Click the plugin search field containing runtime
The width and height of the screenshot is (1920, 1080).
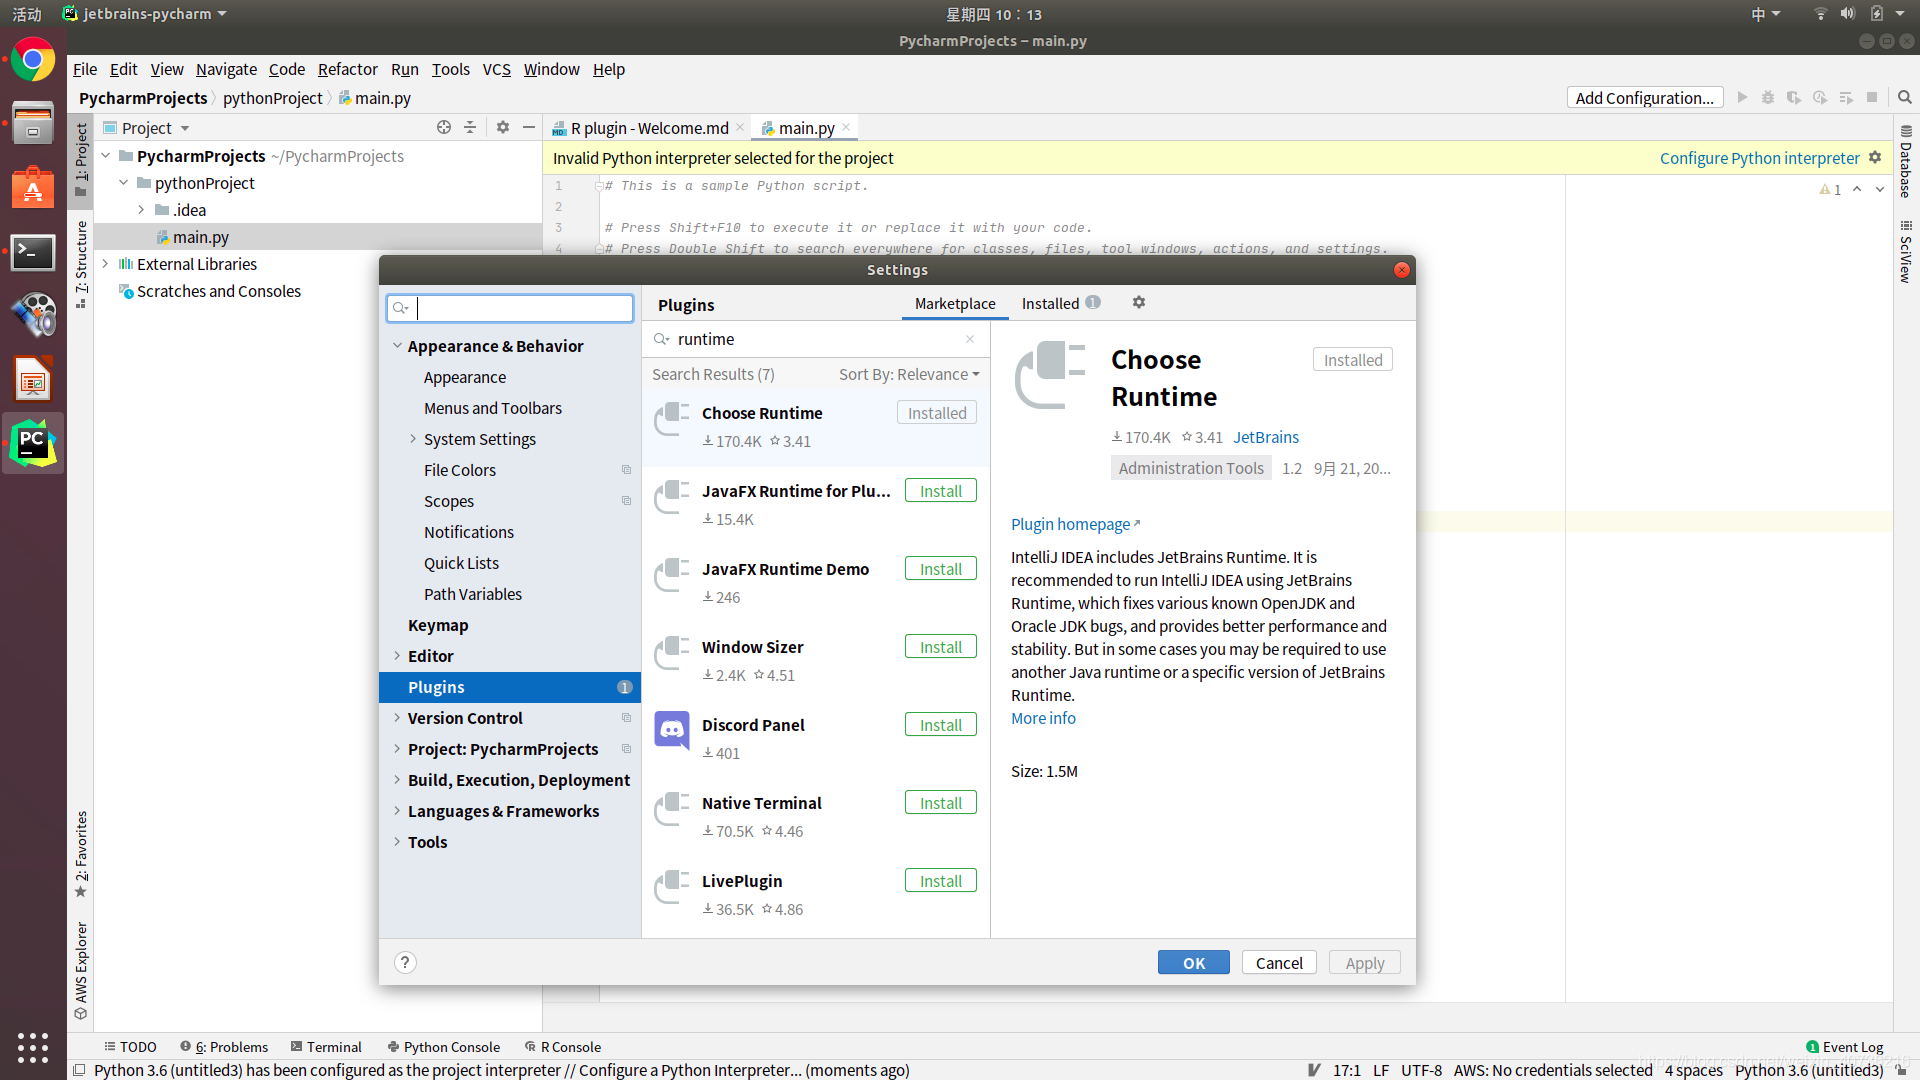point(815,339)
